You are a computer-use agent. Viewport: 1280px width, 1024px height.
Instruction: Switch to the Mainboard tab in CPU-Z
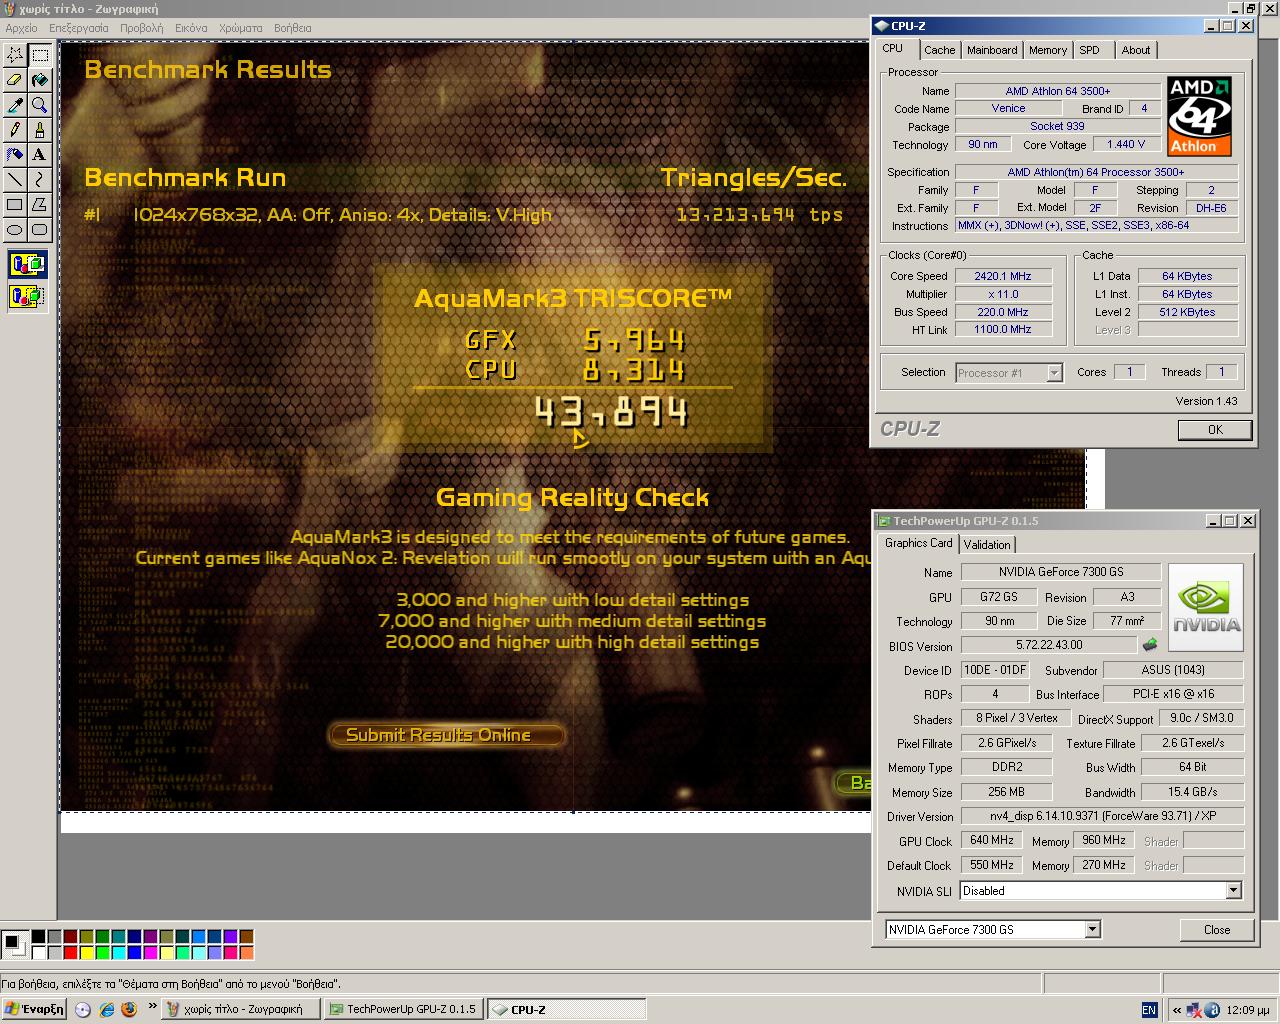(x=992, y=50)
